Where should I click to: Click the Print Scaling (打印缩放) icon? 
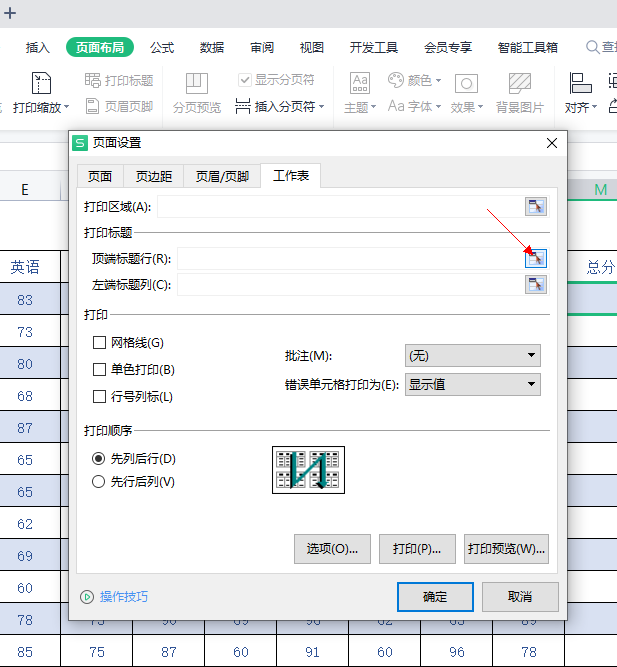click(x=41, y=83)
